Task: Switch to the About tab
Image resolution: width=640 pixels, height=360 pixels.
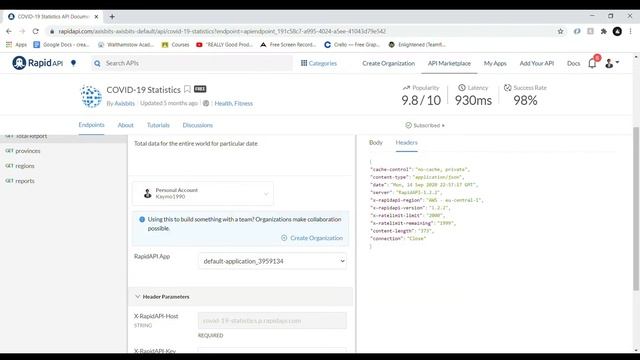Action: click(x=126, y=125)
